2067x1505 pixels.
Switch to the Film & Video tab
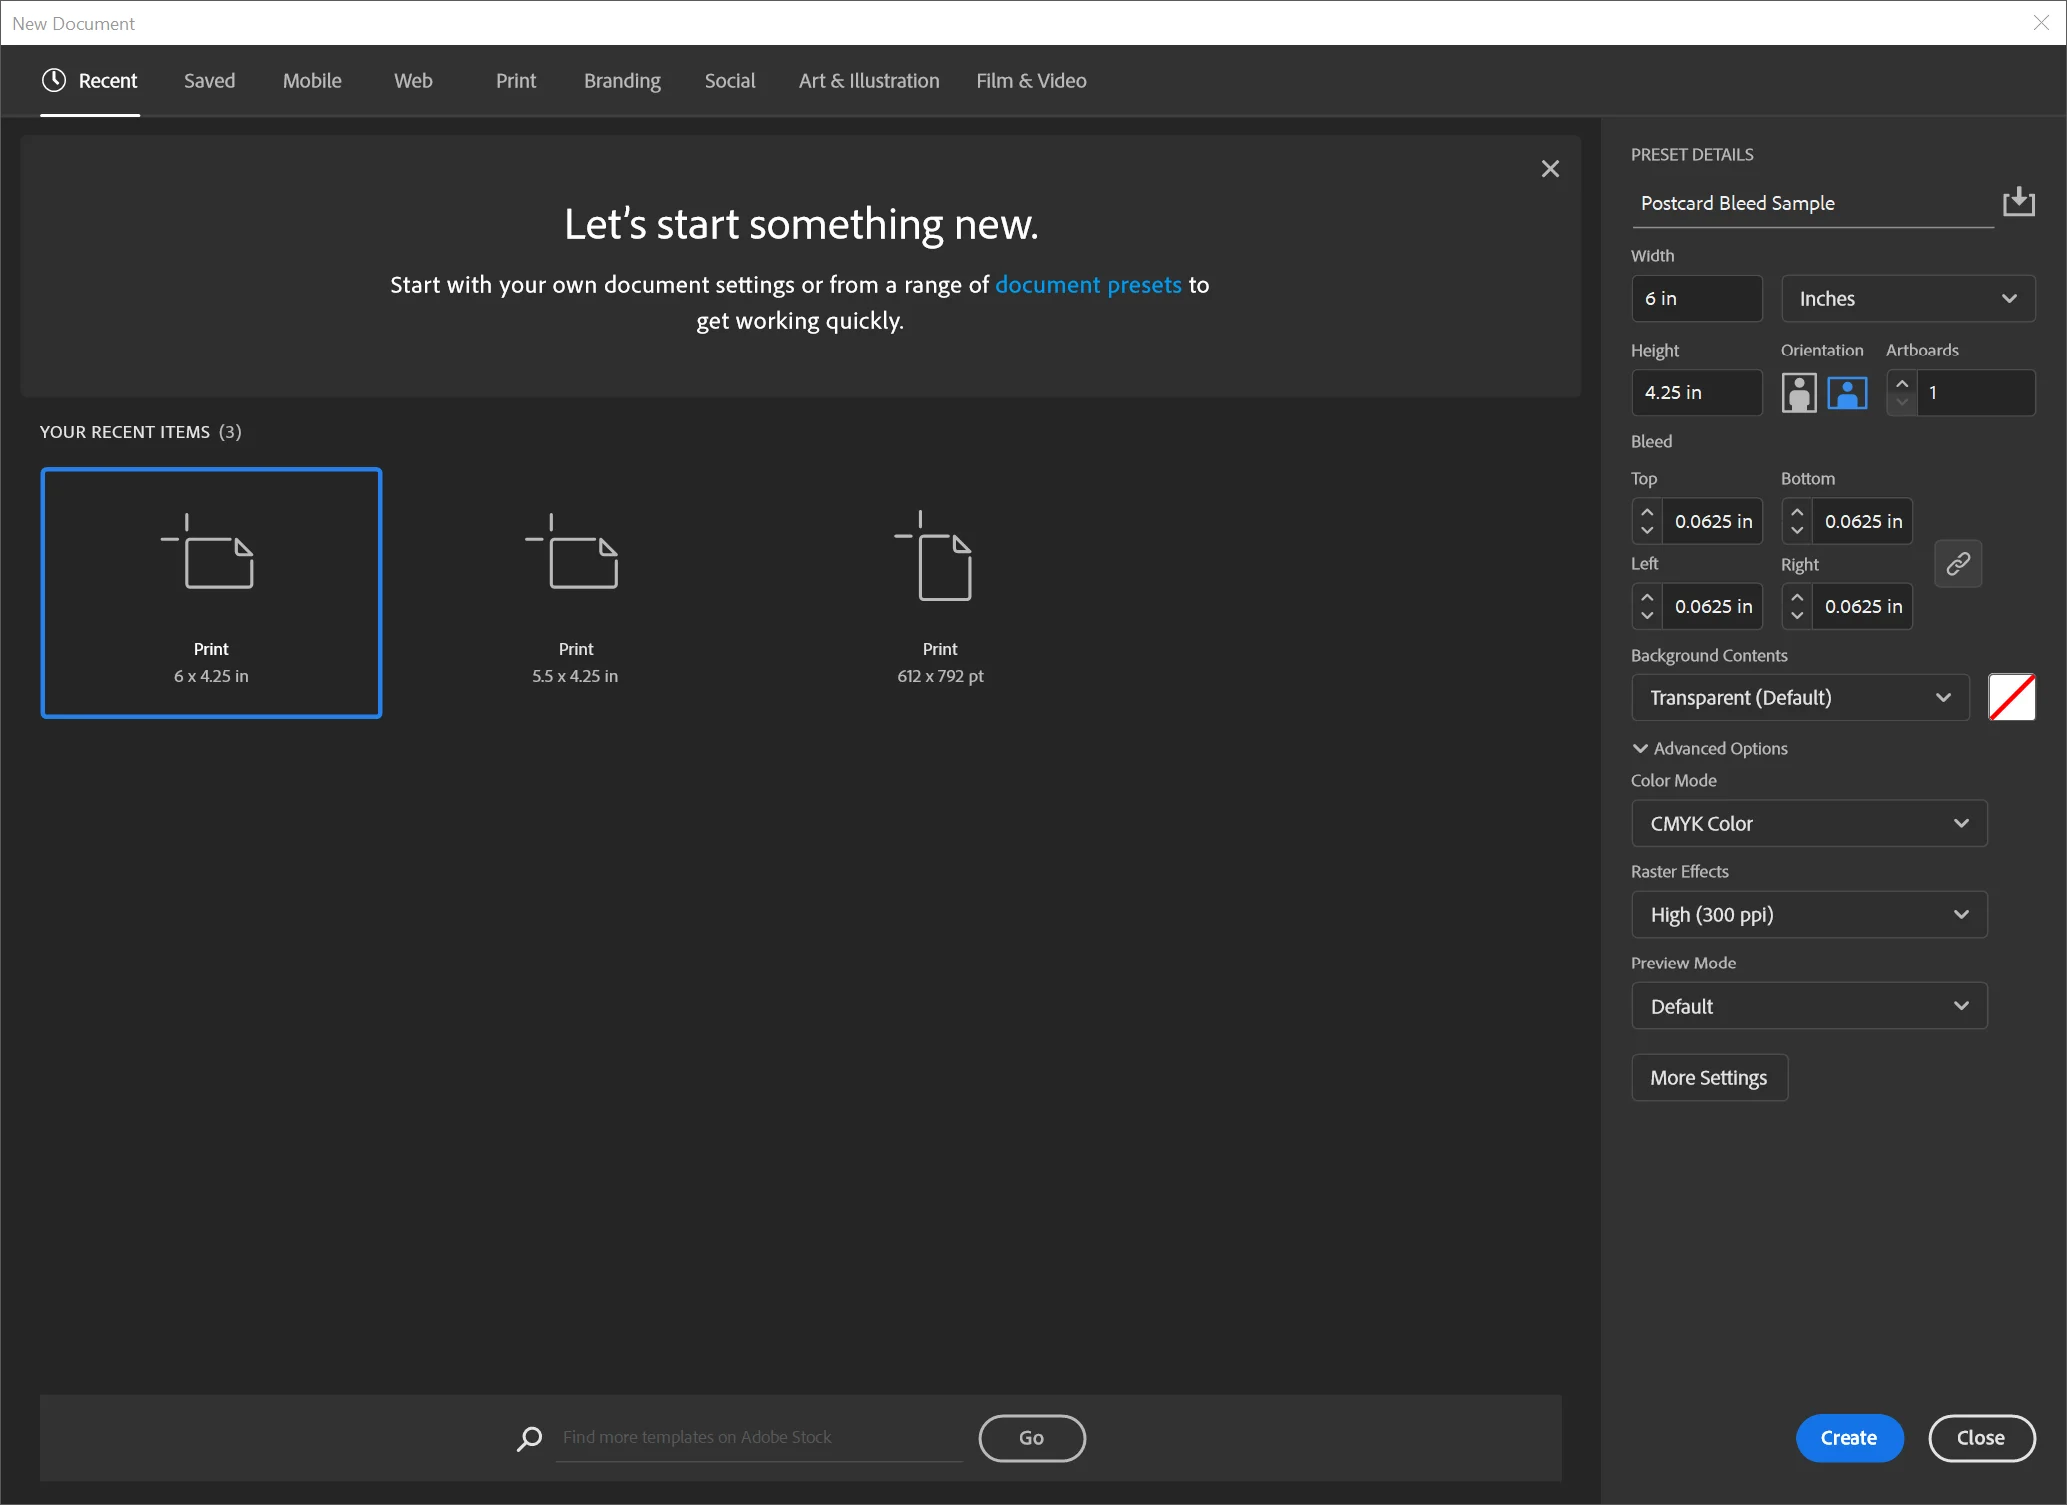[1031, 80]
